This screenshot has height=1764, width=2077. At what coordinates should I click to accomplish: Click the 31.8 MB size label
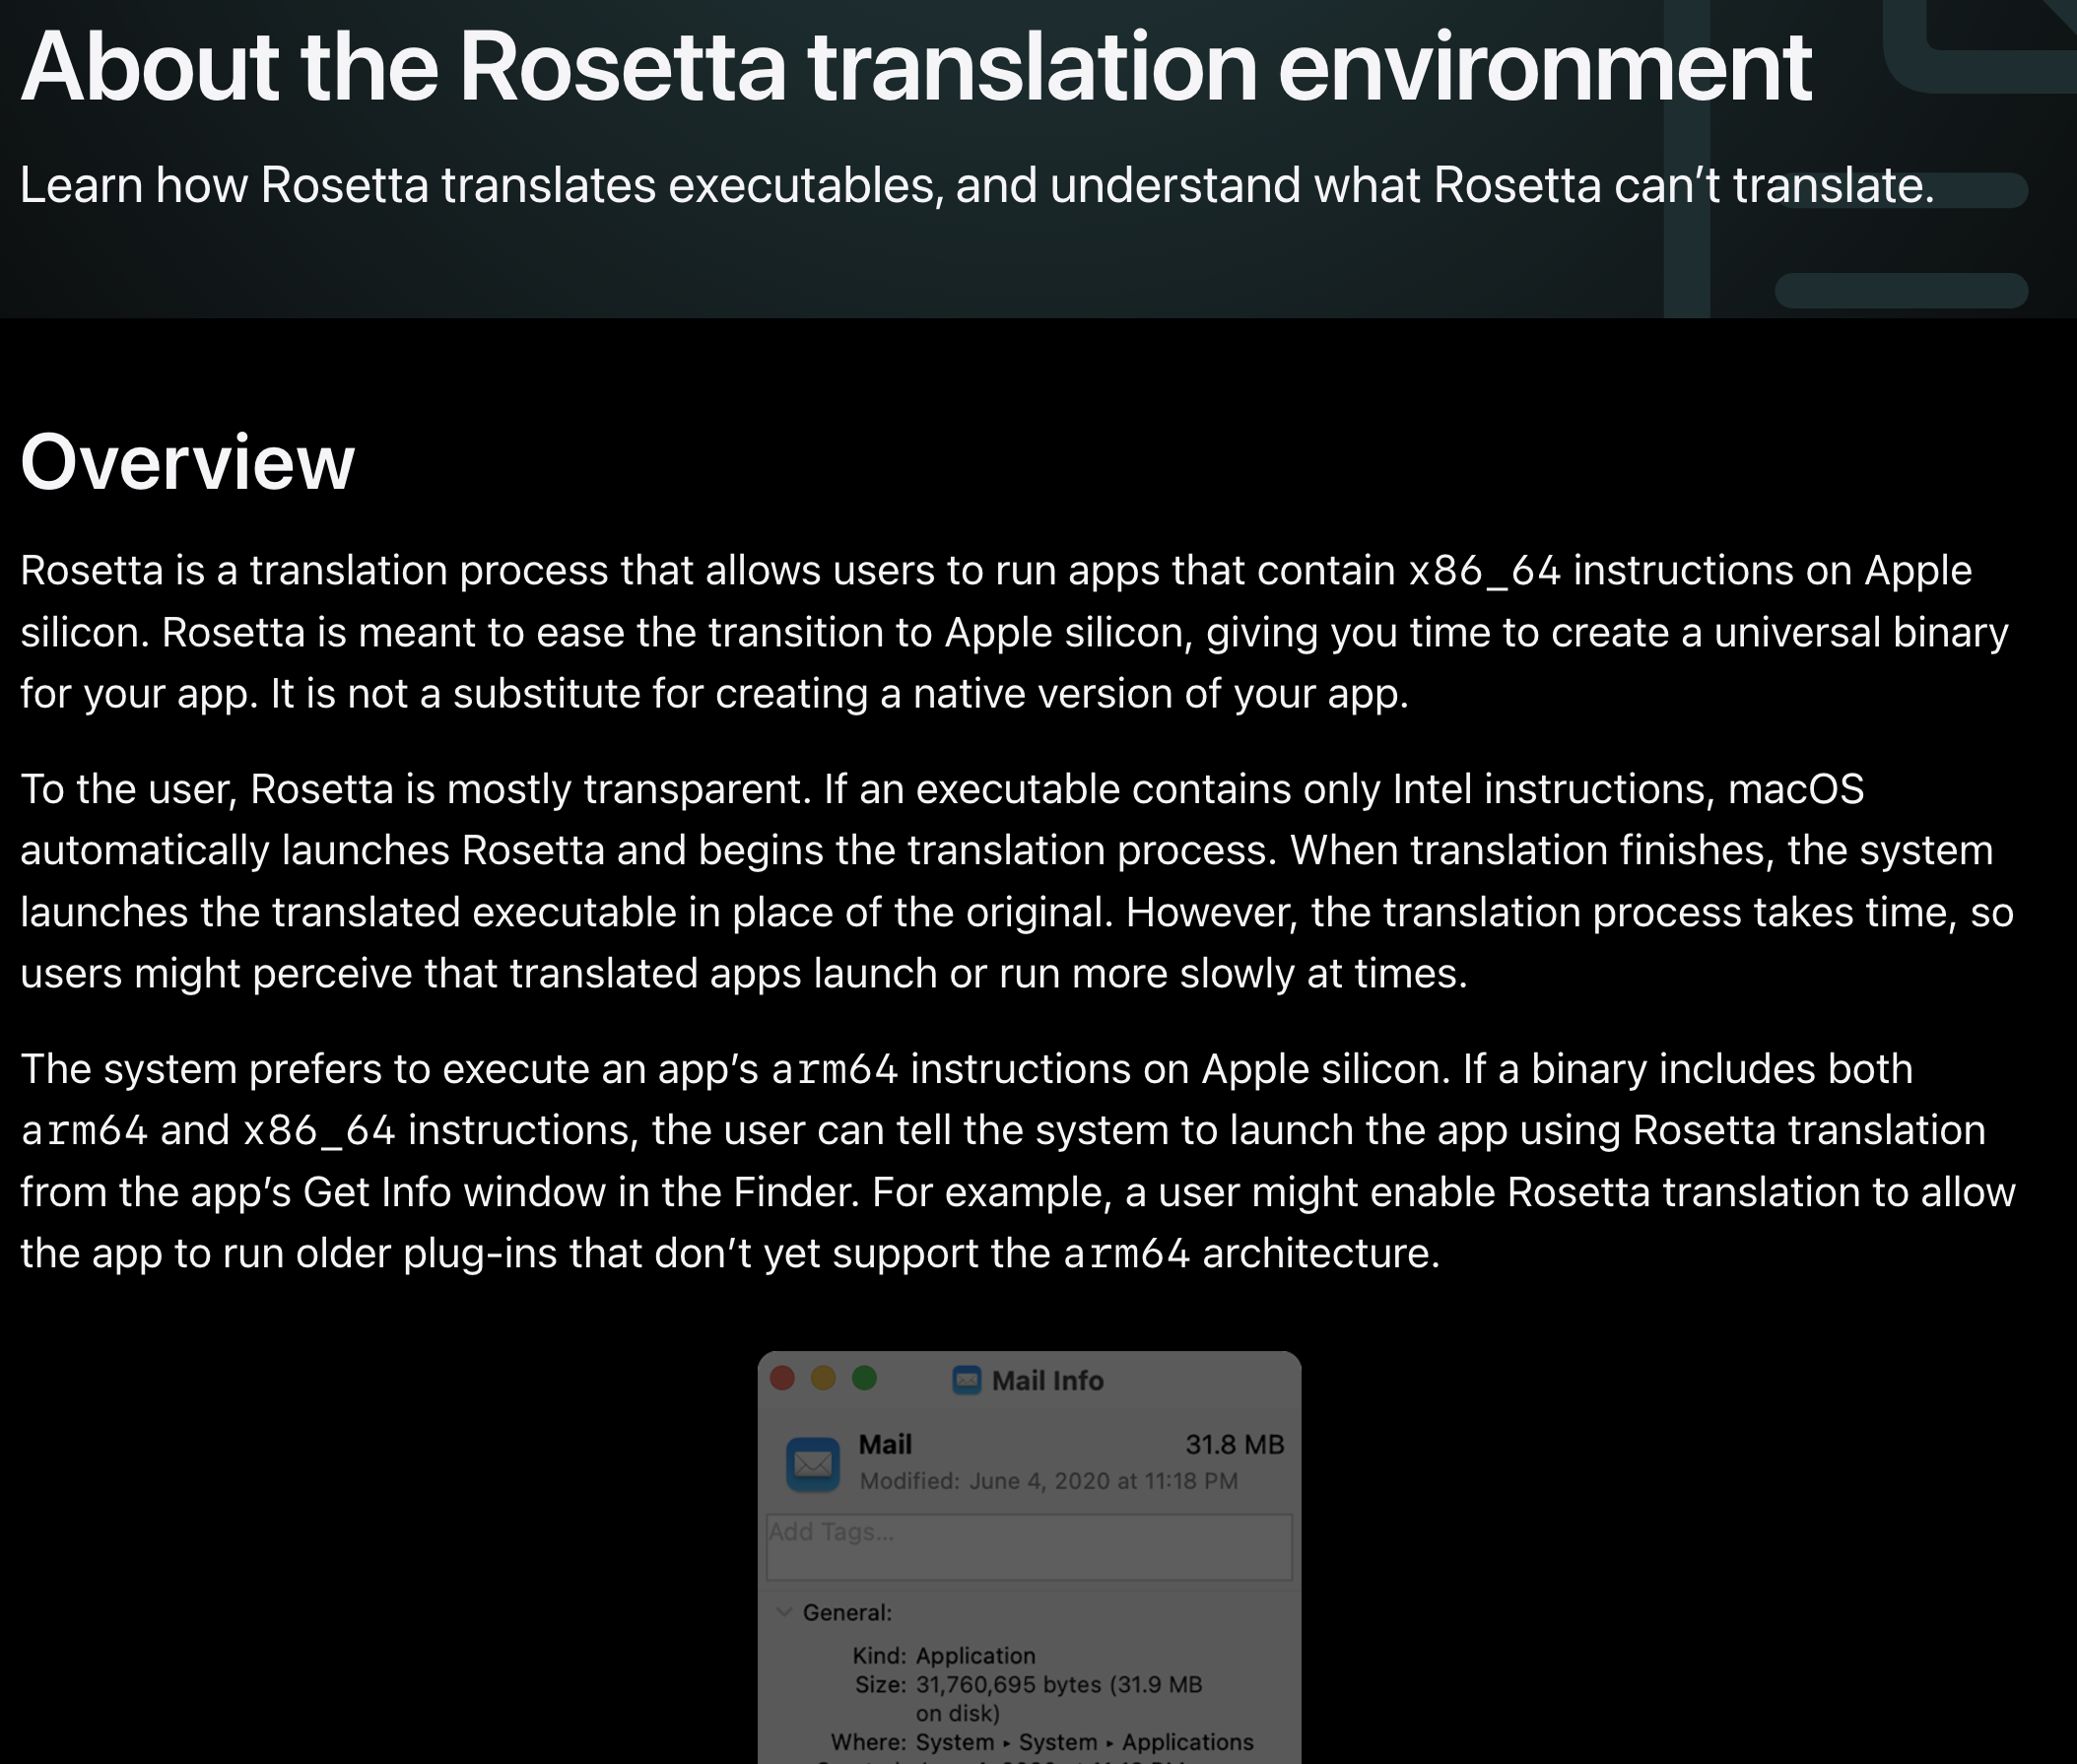(1234, 1444)
